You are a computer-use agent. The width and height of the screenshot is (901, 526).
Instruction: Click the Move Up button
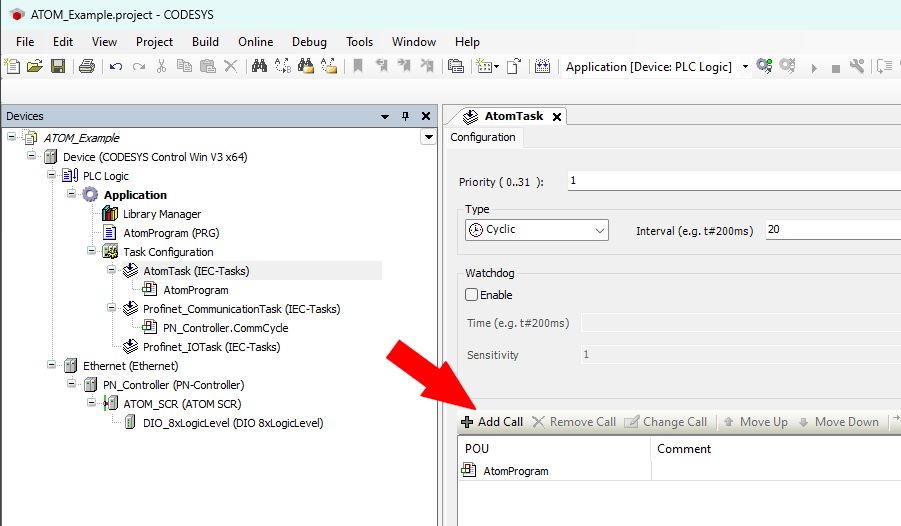coord(756,422)
